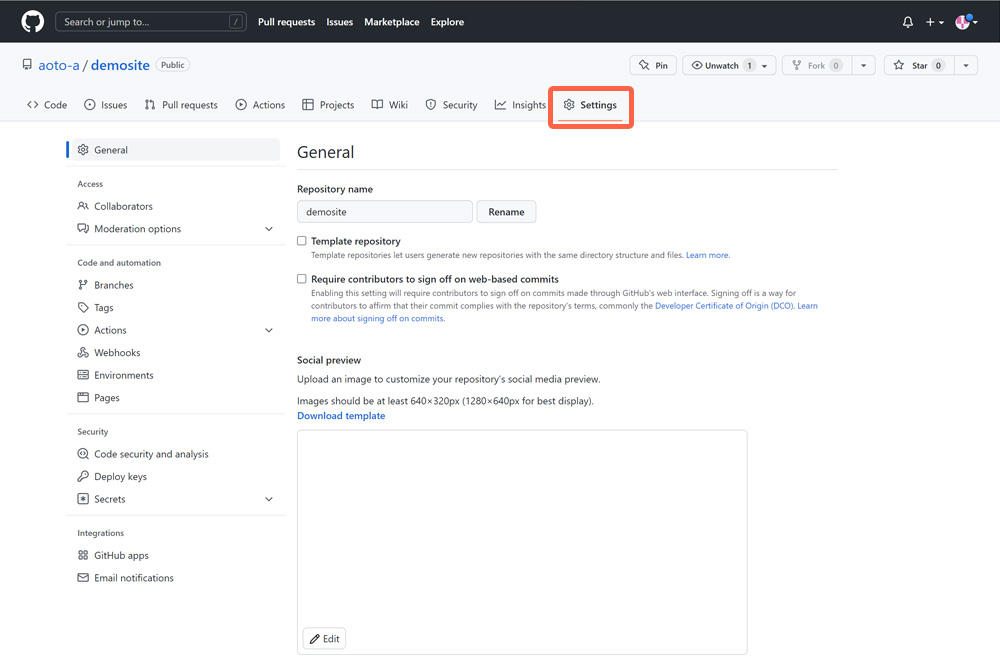Click the General gear icon in sidebar
The image size is (1000, 670).
tap(83, 150)
